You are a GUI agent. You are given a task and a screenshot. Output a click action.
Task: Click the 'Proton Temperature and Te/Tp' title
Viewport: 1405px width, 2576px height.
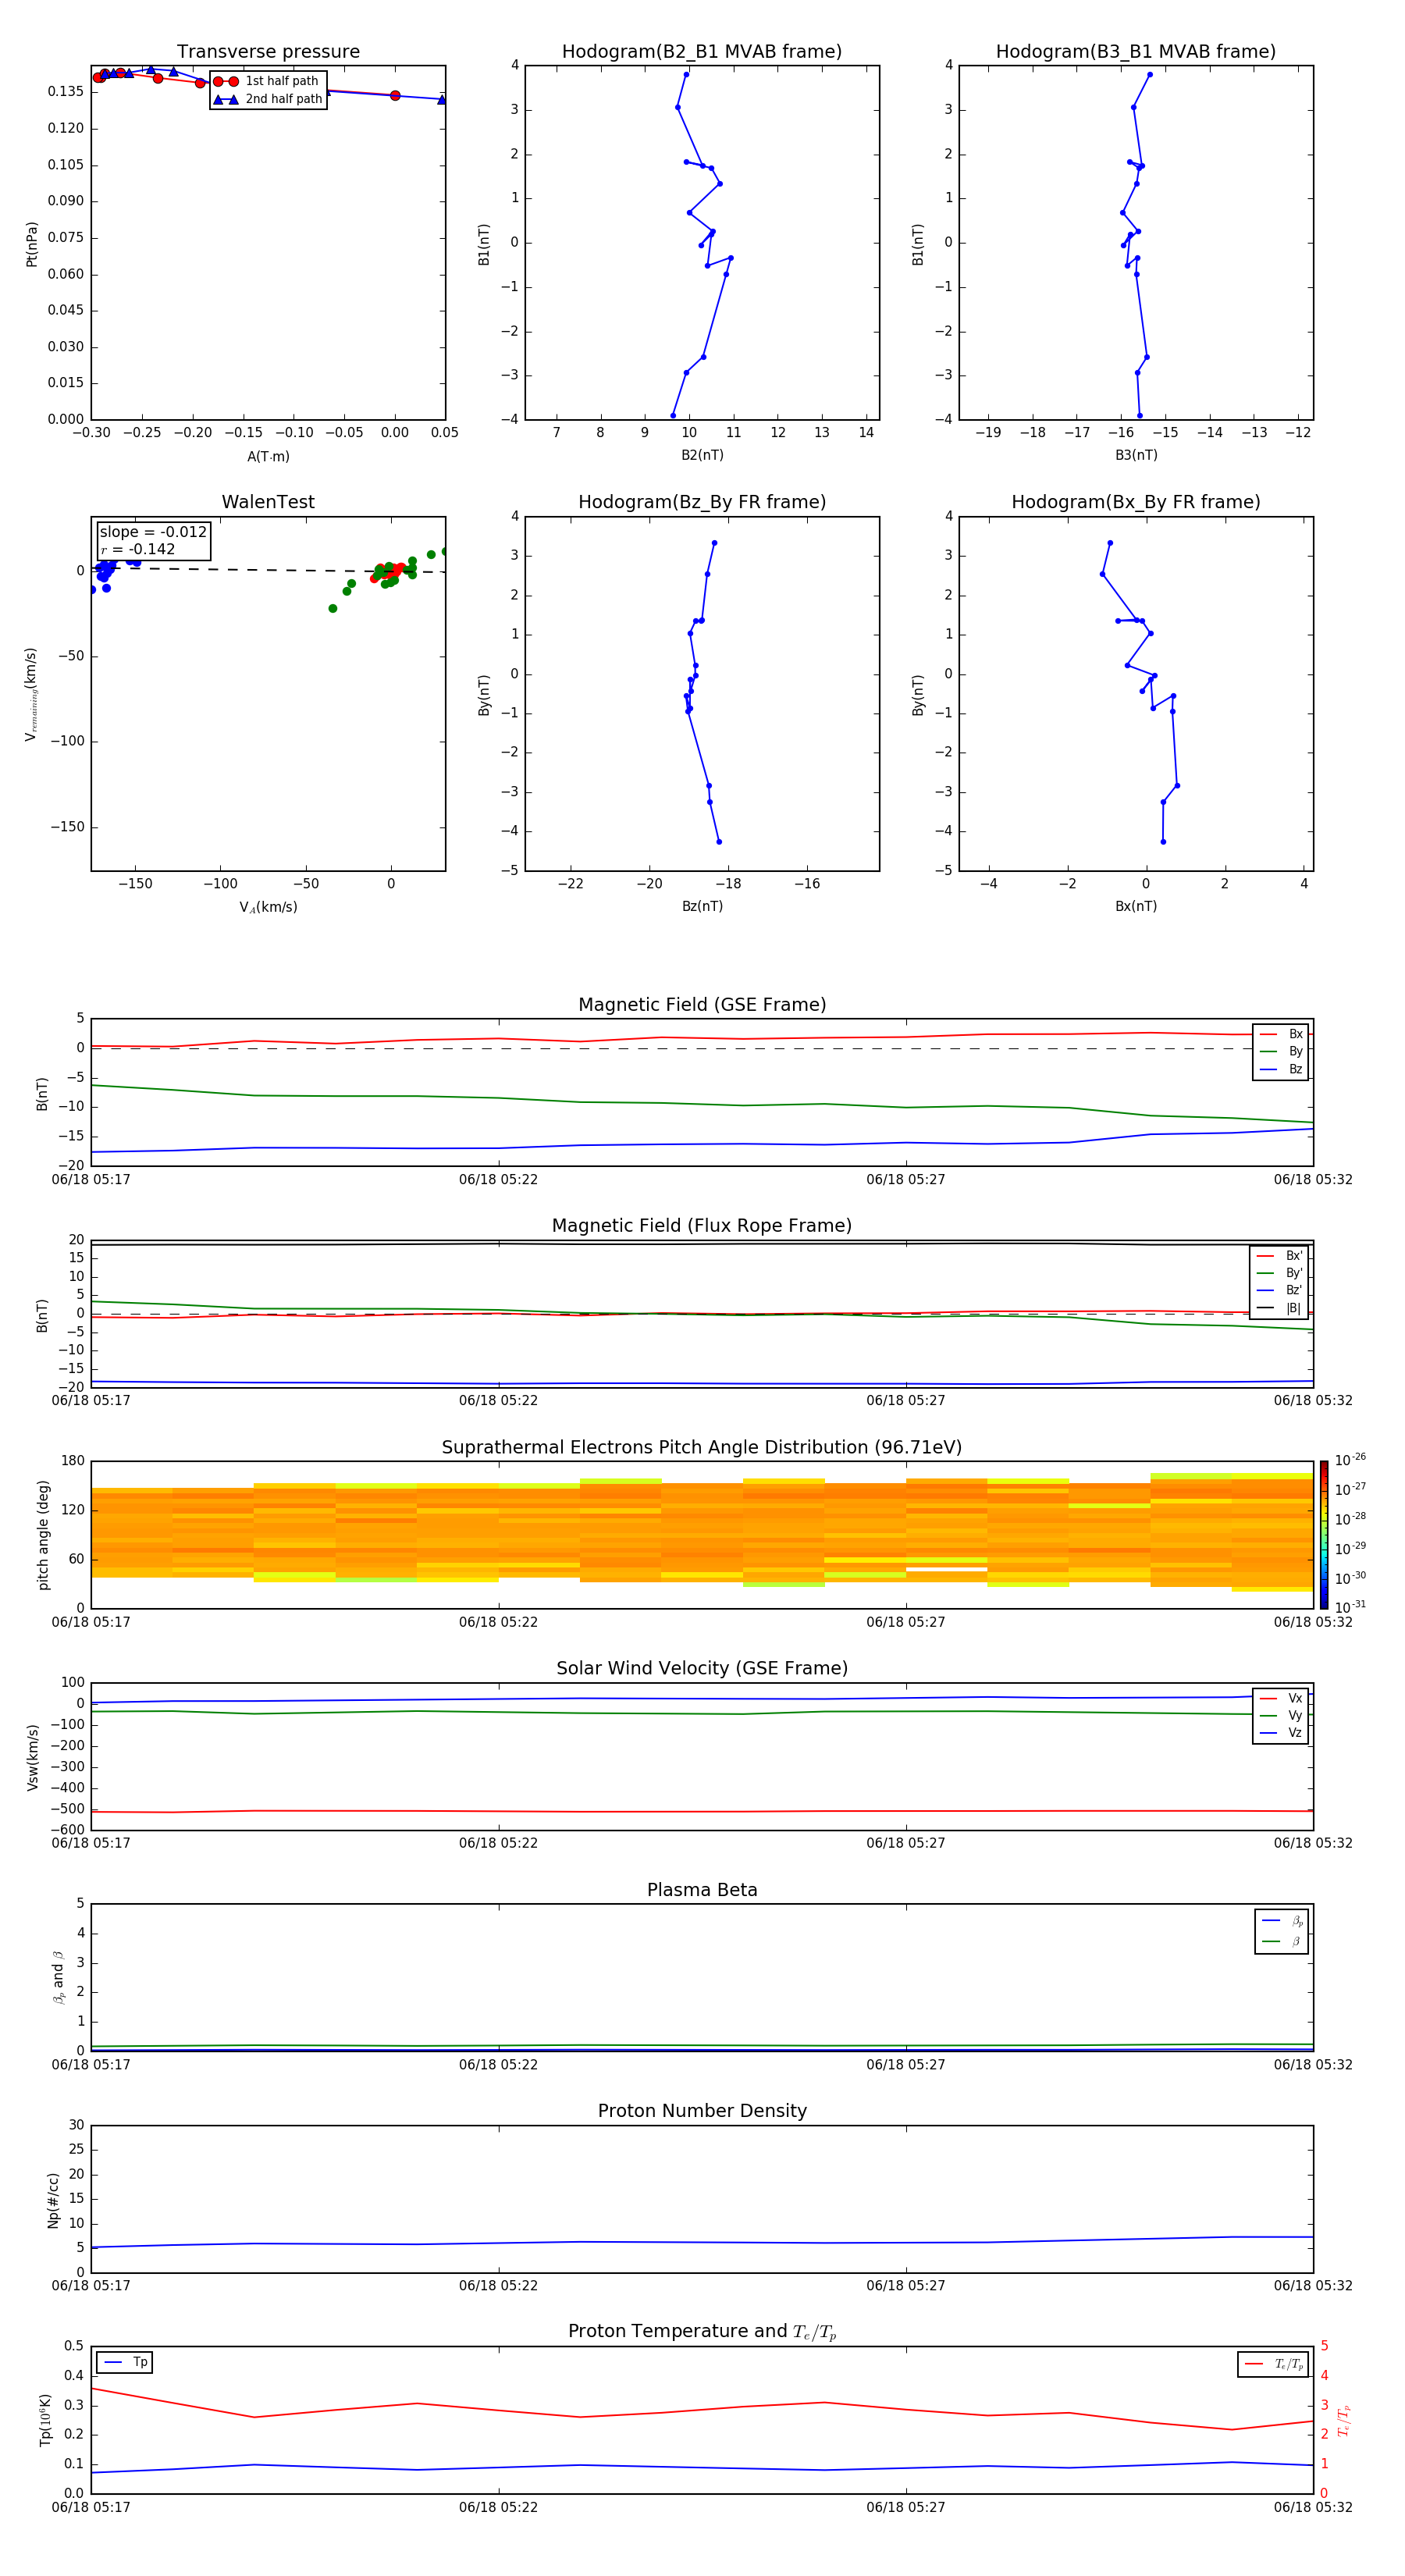click(702, 2332)
